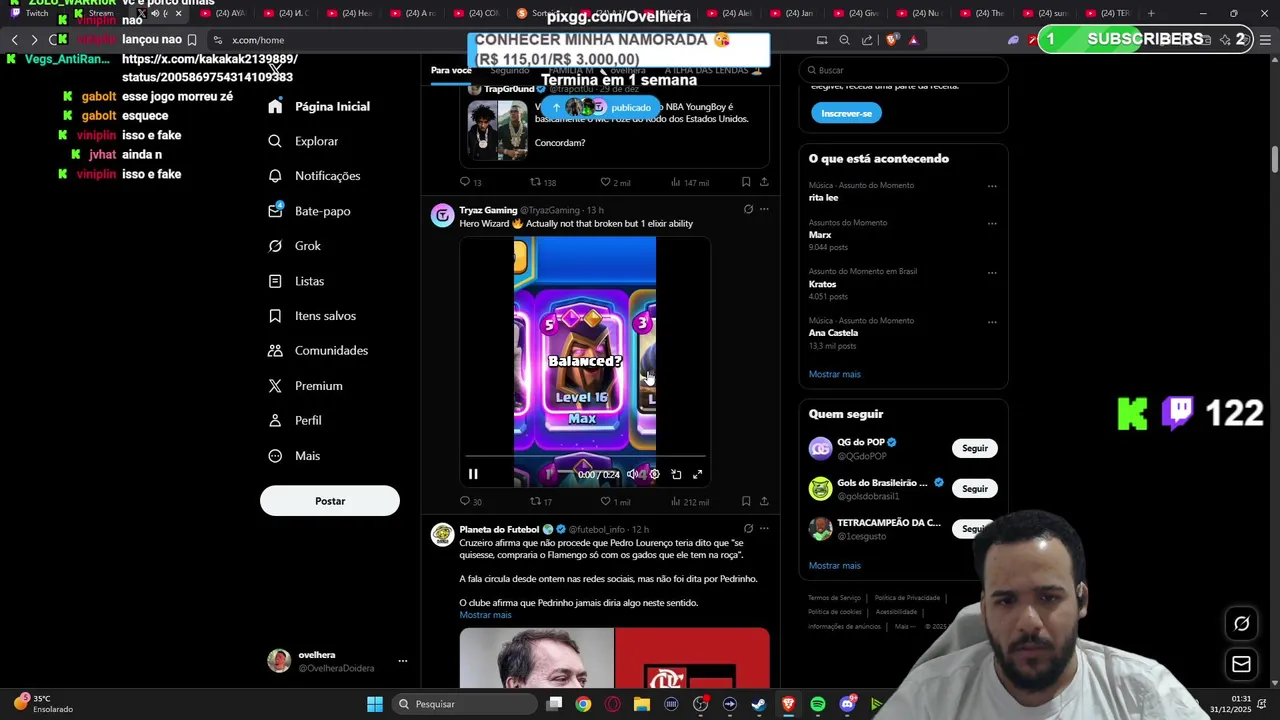Open Premium subscription page
Image resolution: width=1280 pixels, height=720 pixels.
click(x=306, y=386)
